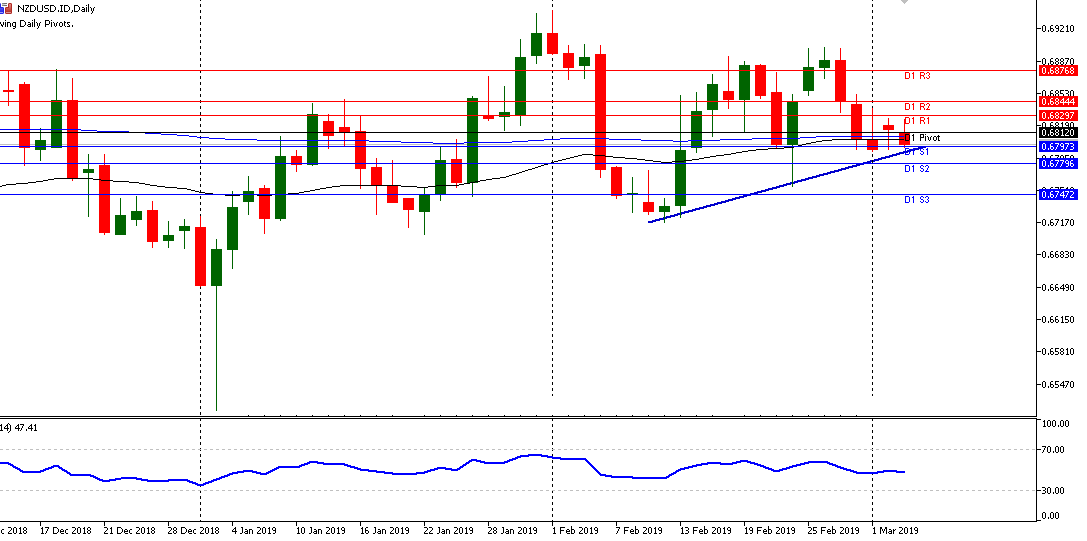Click the Pivot level label

[x=928, y=138]
